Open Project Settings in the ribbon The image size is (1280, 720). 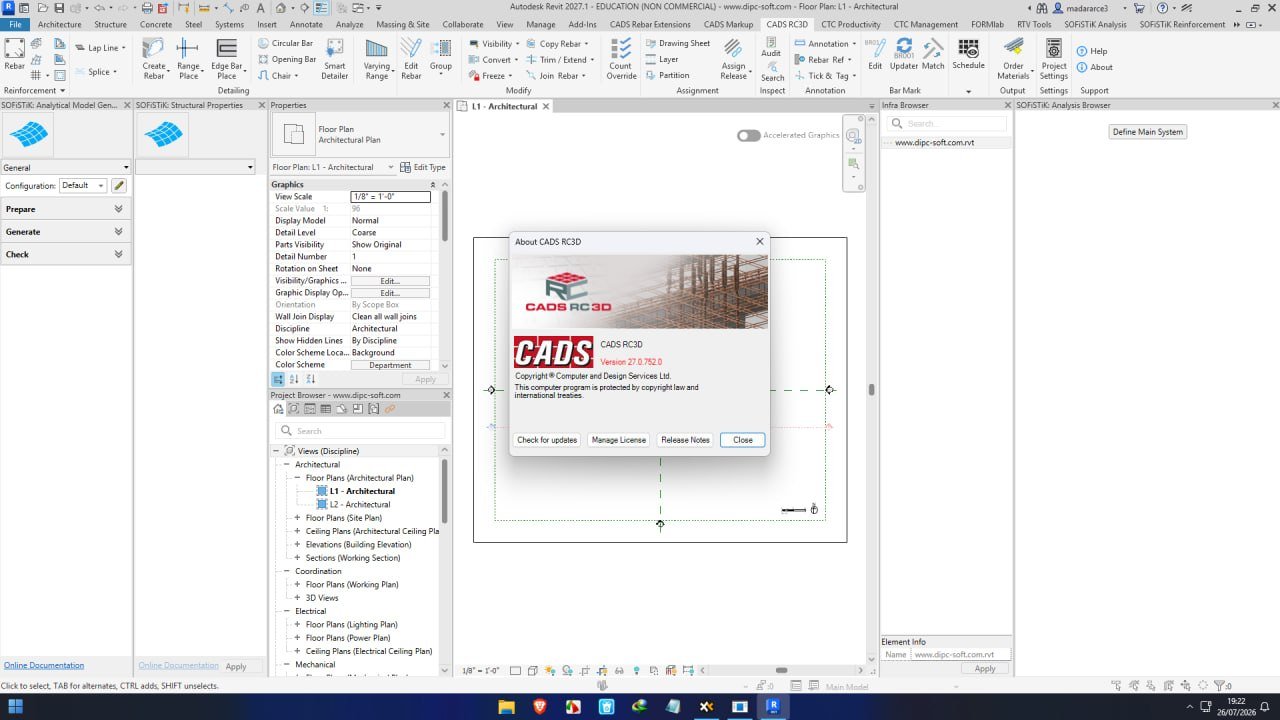pos(1053,58)
